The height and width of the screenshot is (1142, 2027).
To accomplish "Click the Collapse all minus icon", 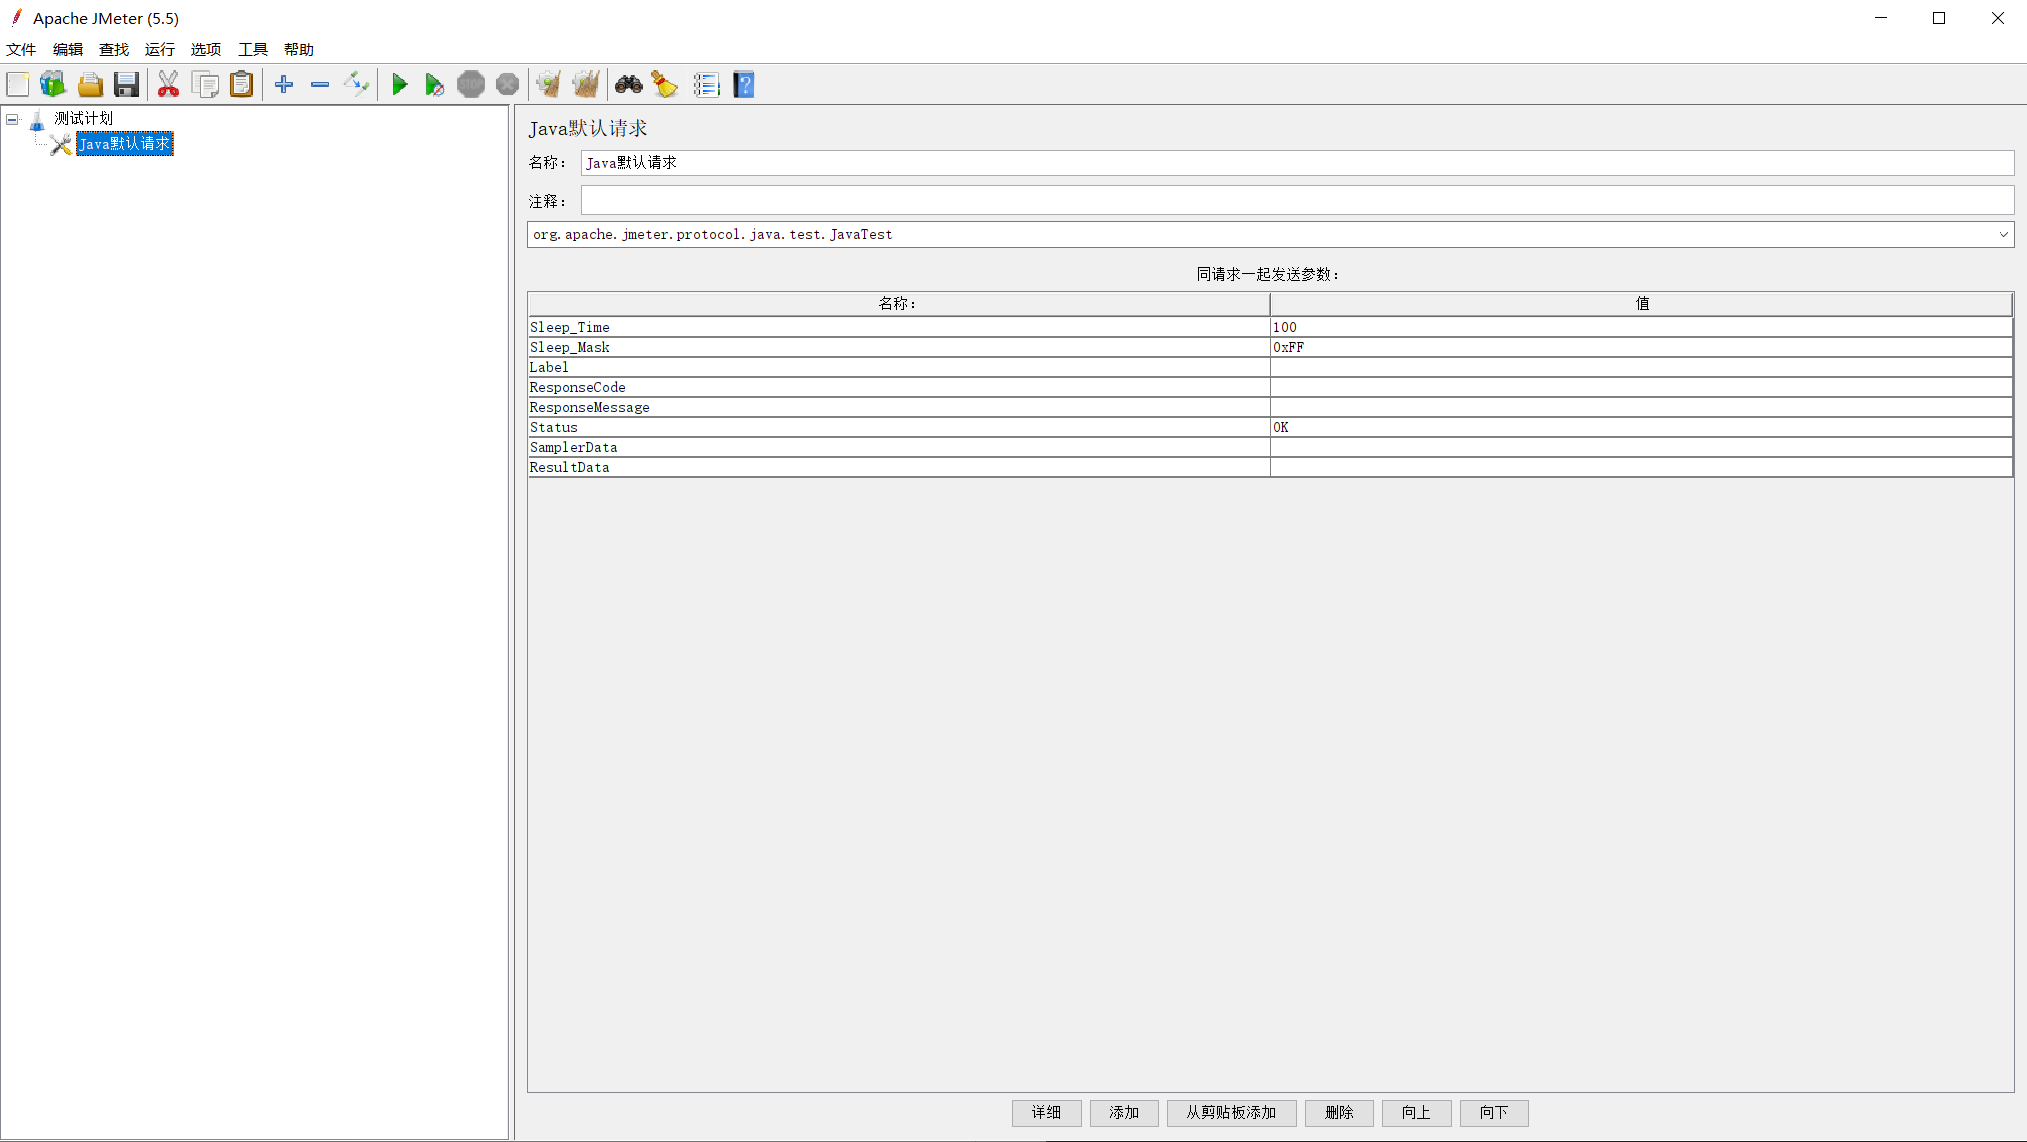I will point(320,85).
